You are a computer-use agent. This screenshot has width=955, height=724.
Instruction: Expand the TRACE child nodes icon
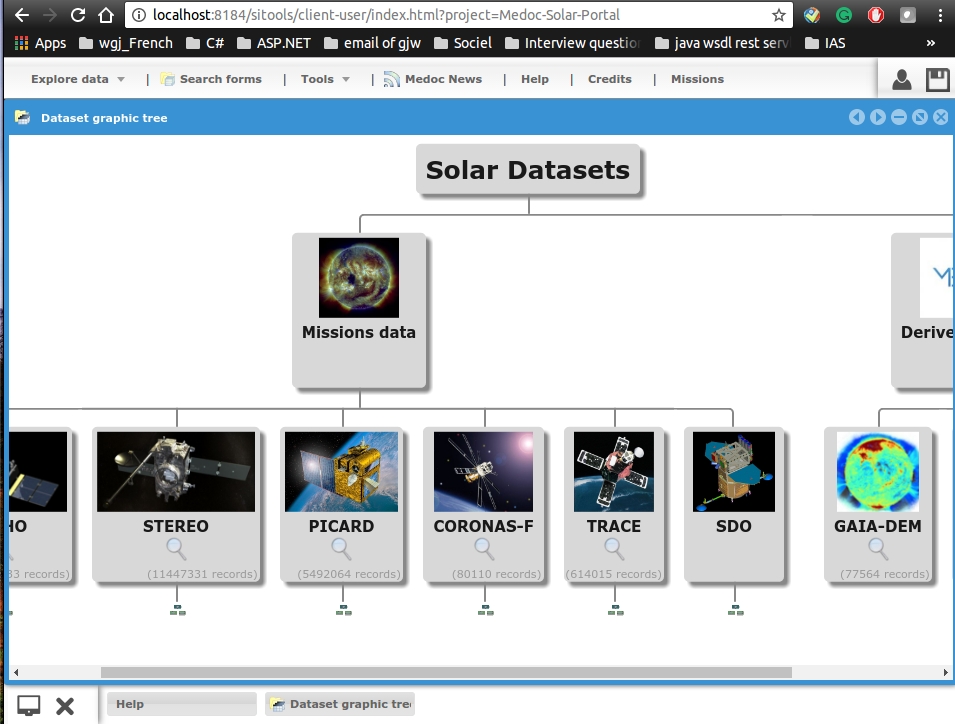[615, 610]
